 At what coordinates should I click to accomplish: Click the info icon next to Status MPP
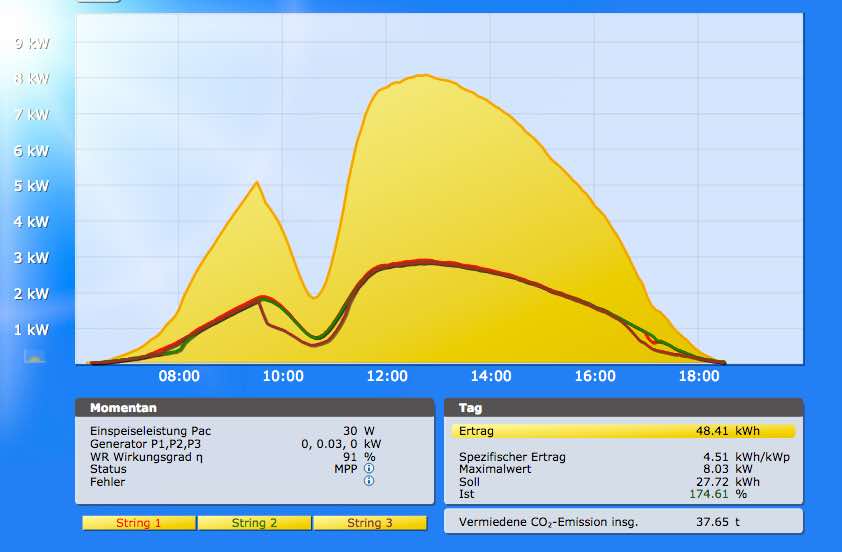(x=369, y=468)
